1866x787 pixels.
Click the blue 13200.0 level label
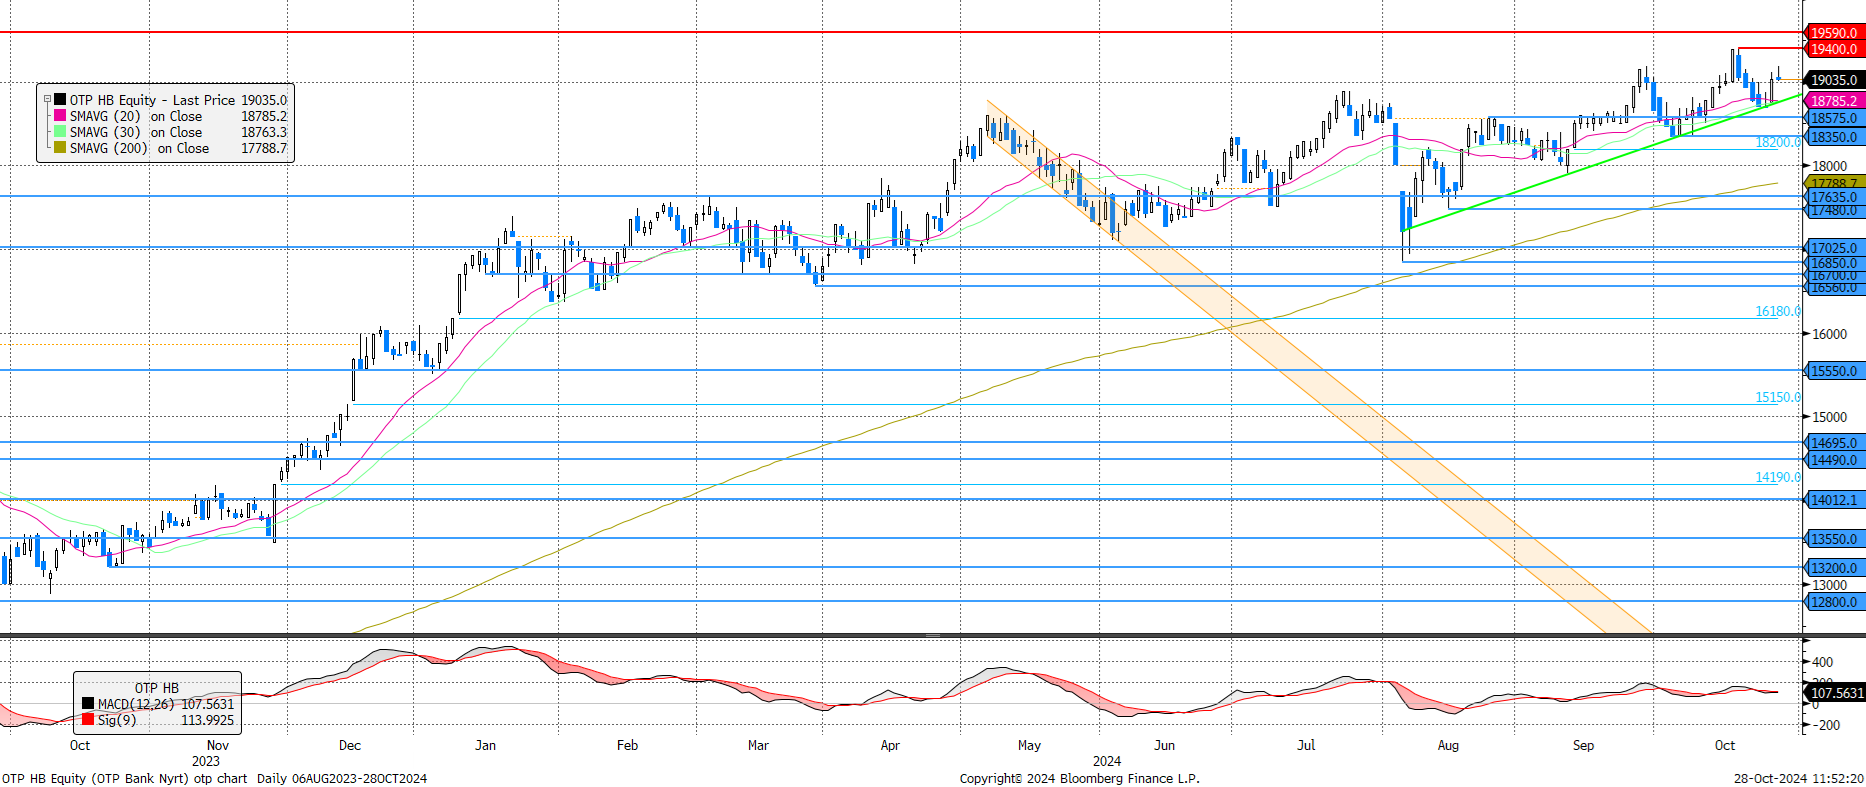pos(1834,568)
